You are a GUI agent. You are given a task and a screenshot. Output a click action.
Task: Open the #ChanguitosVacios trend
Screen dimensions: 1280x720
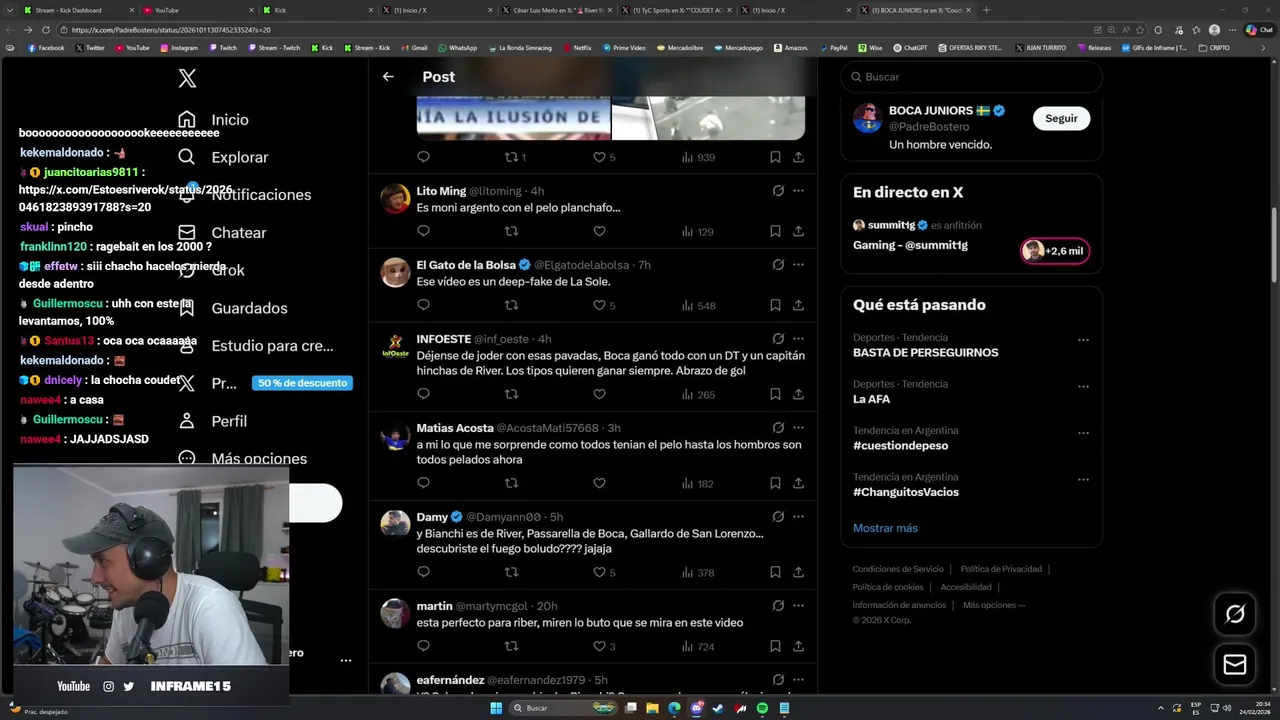(906, 492)
